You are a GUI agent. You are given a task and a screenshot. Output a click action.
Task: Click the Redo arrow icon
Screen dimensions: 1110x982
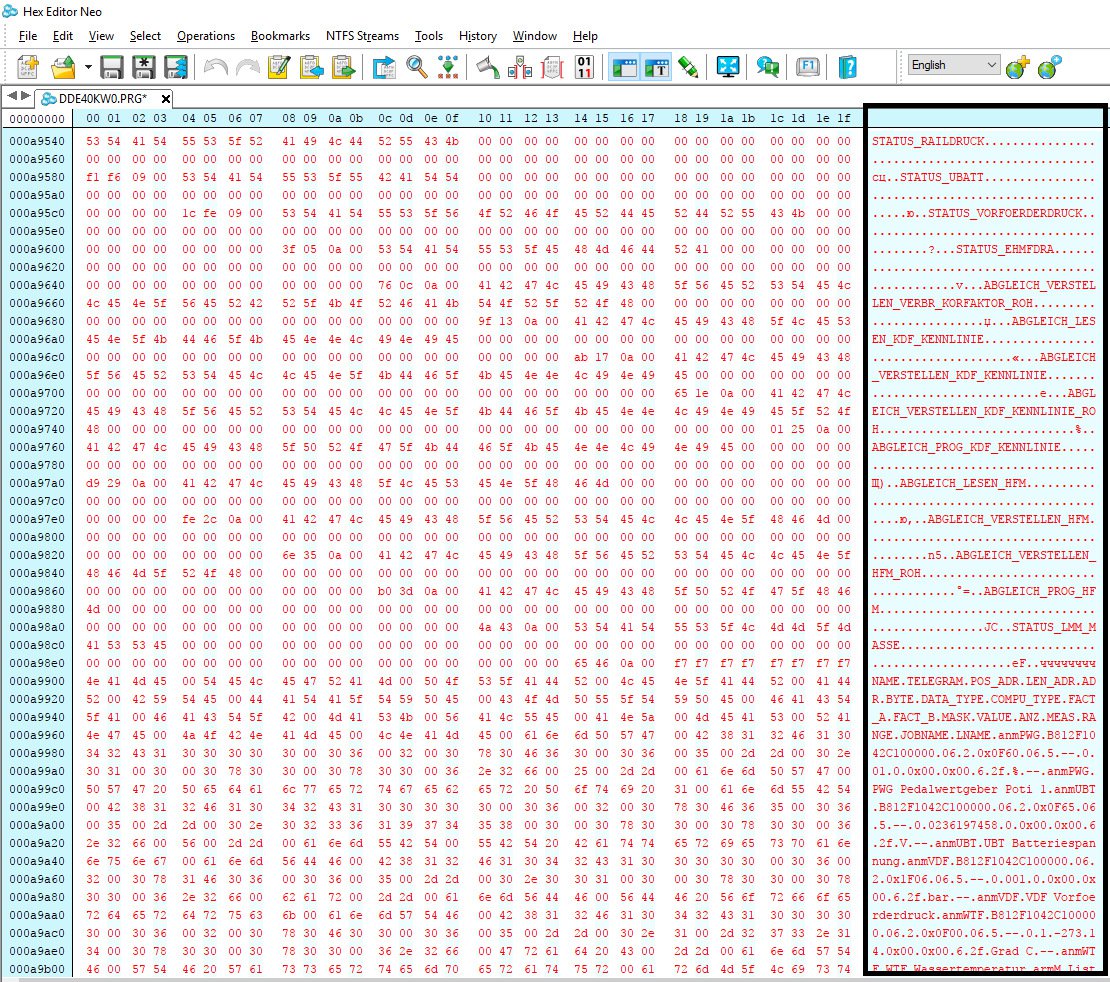coord(248,67)
